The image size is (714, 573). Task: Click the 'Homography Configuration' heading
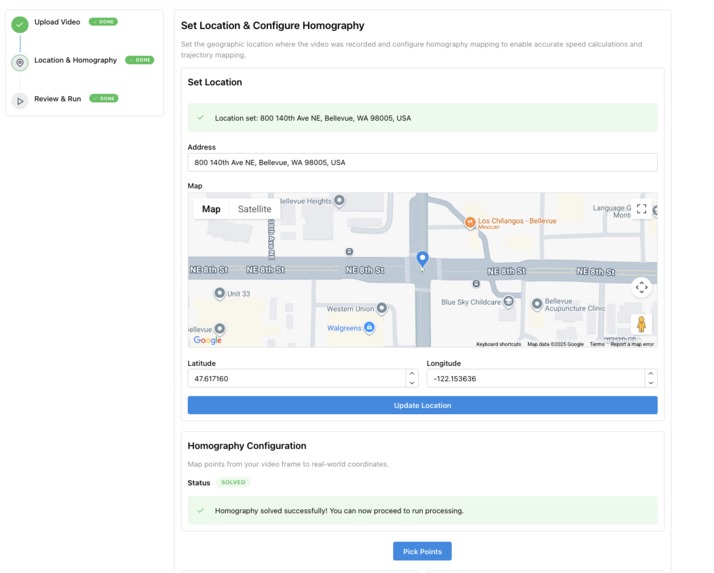[x=247, y=446]
